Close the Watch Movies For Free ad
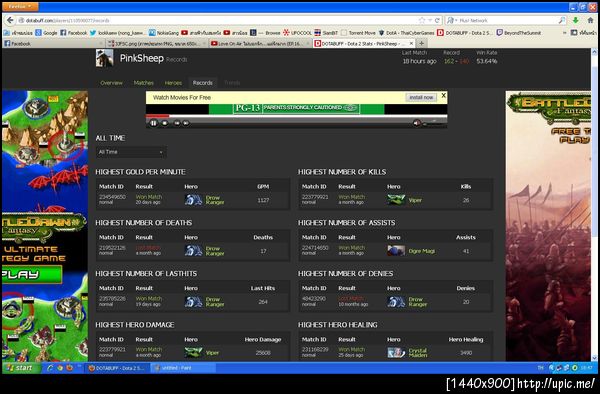This screenshot has width=600, height=394. click(x=443, y=95)
